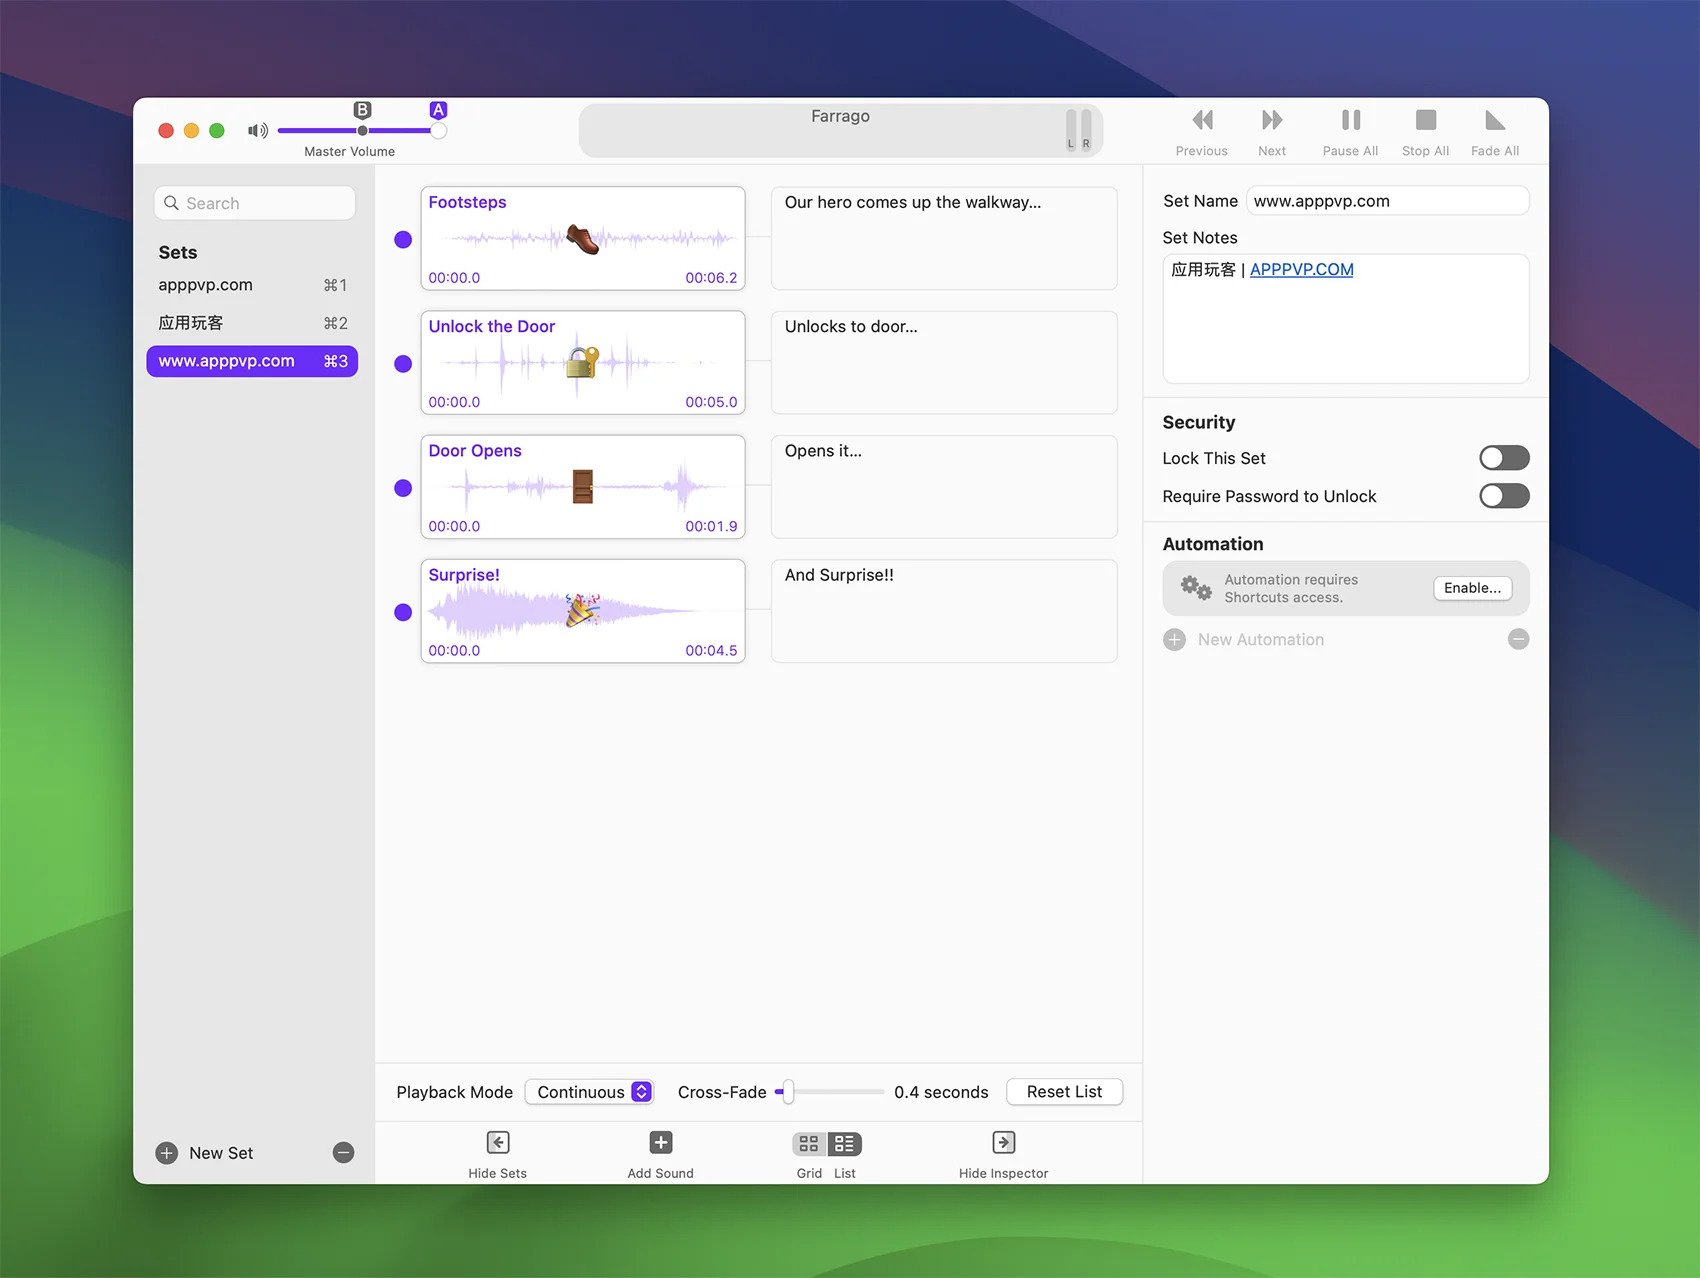The height and width of the screenshot is (1278, 1700).
Task: Stop all sounds
Action: click(1426, 121)
